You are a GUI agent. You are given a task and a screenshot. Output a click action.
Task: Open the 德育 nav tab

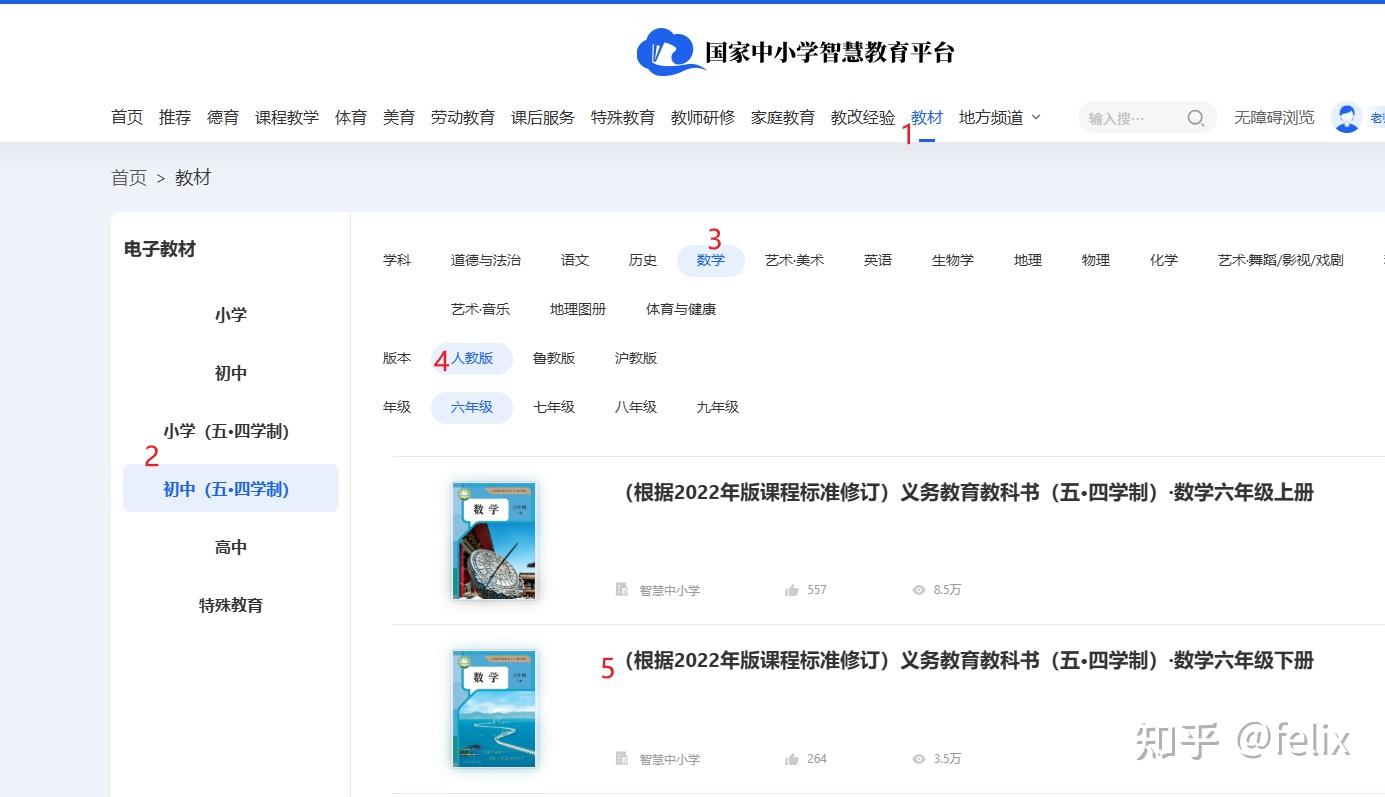[223, 117]
